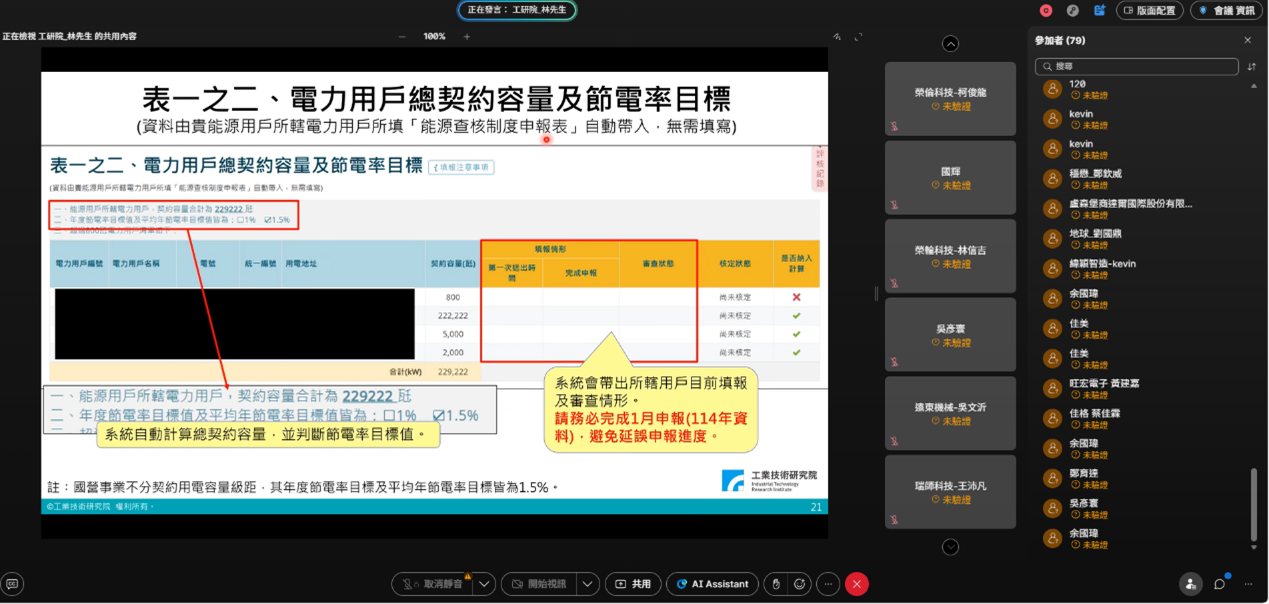Click the red recording indicator icon
1269x604 pixels.
tap(1046, 10)
